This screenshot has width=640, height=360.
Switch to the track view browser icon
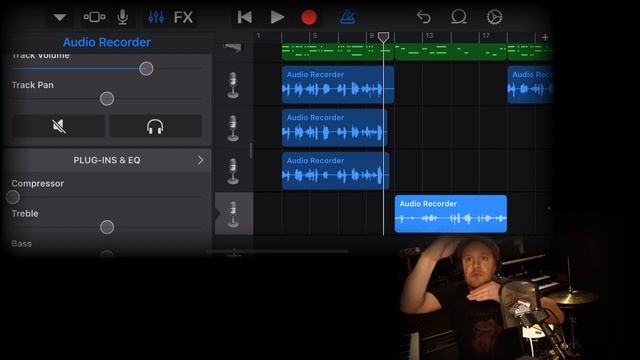point(94,17)
